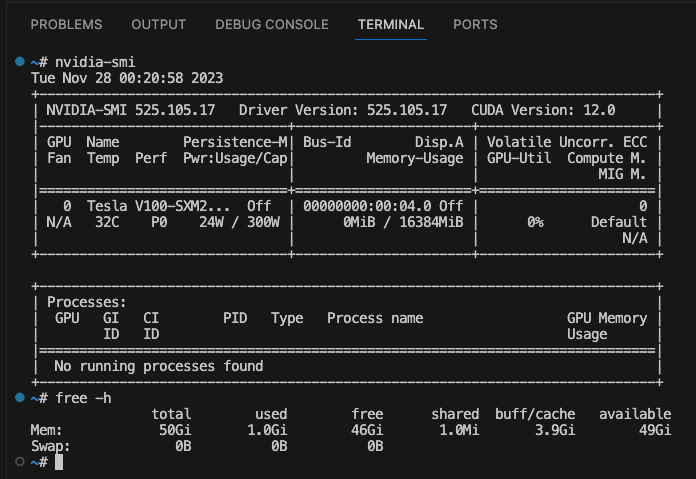Image resolution: width=696 pixels, height=479 pixels.
Task: Click the PID column header
Action: coord(235,318)
